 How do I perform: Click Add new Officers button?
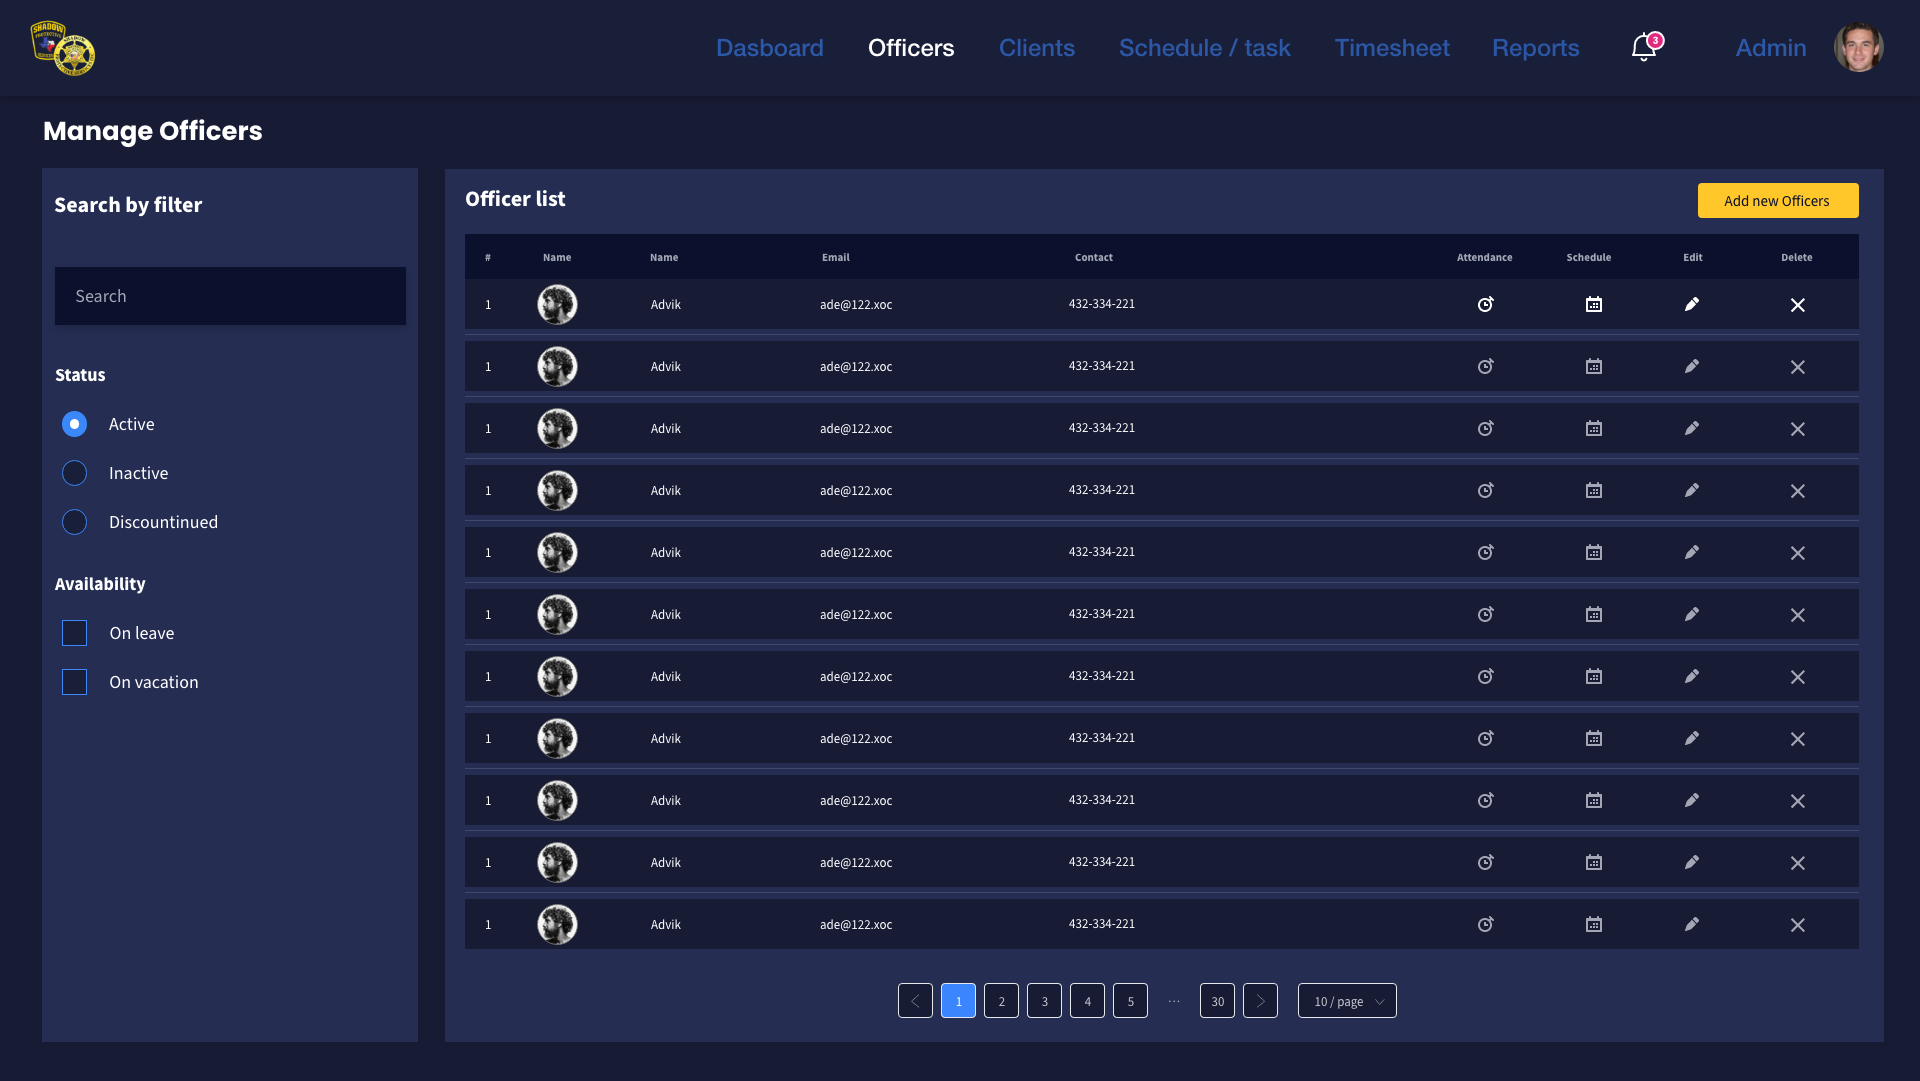(1777, 200)
